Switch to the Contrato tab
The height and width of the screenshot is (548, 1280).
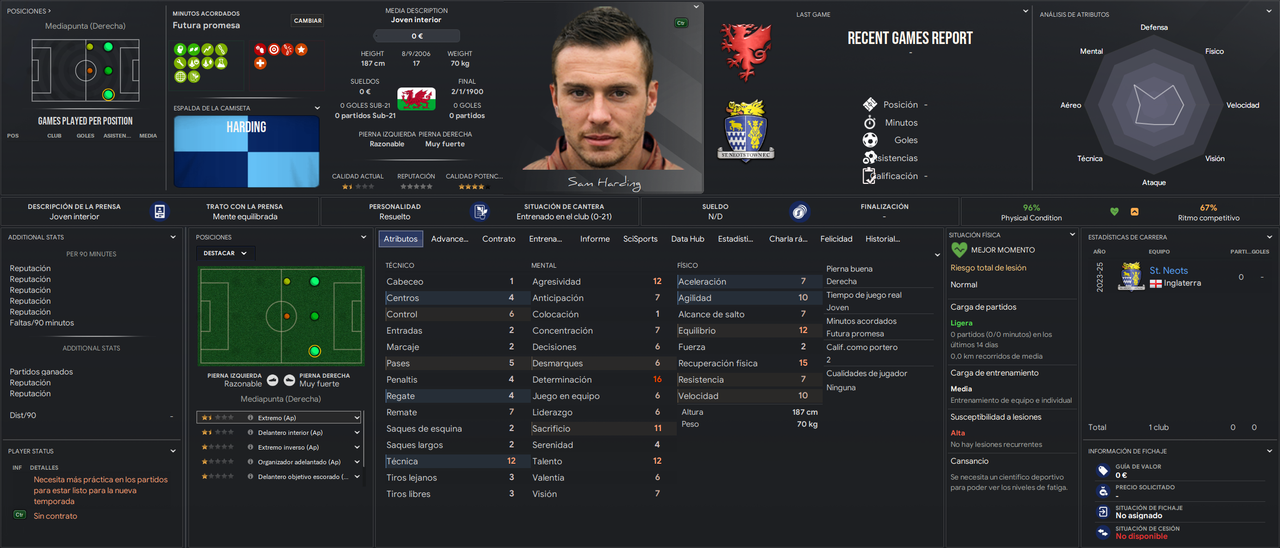(x=499, y=239)
